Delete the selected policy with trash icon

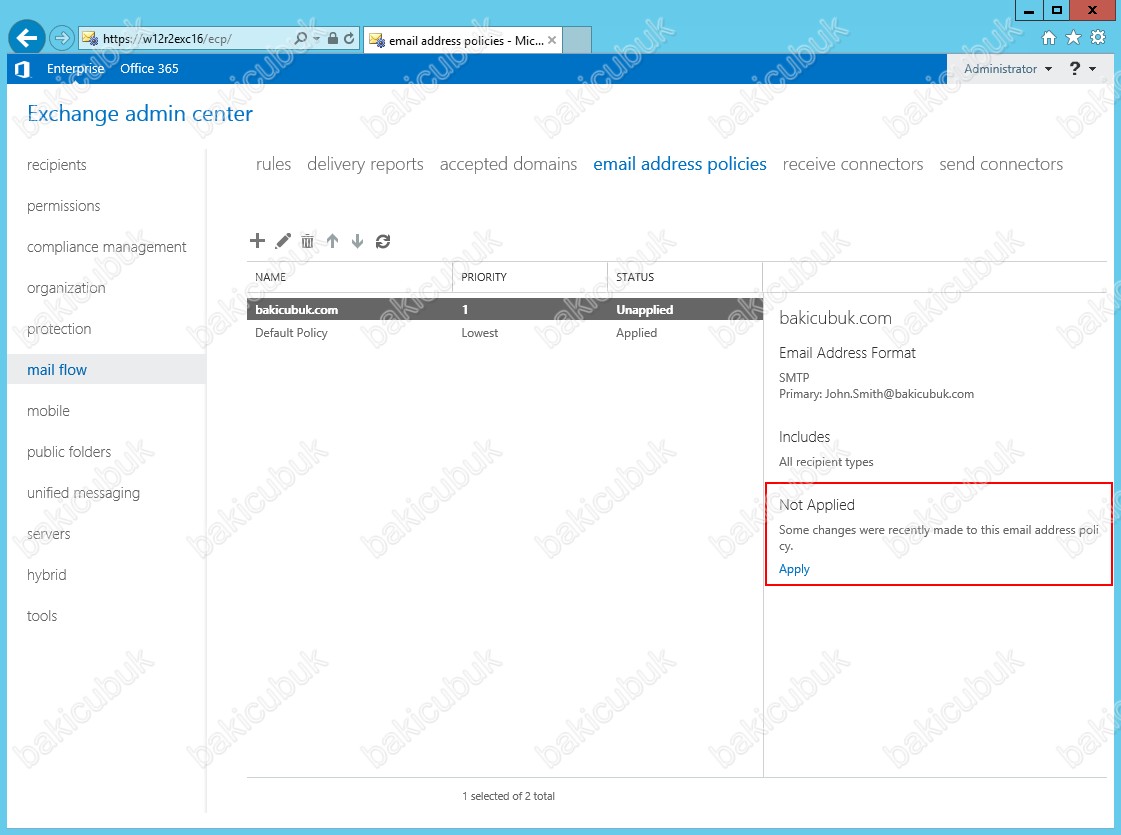[x=307, y=241]
